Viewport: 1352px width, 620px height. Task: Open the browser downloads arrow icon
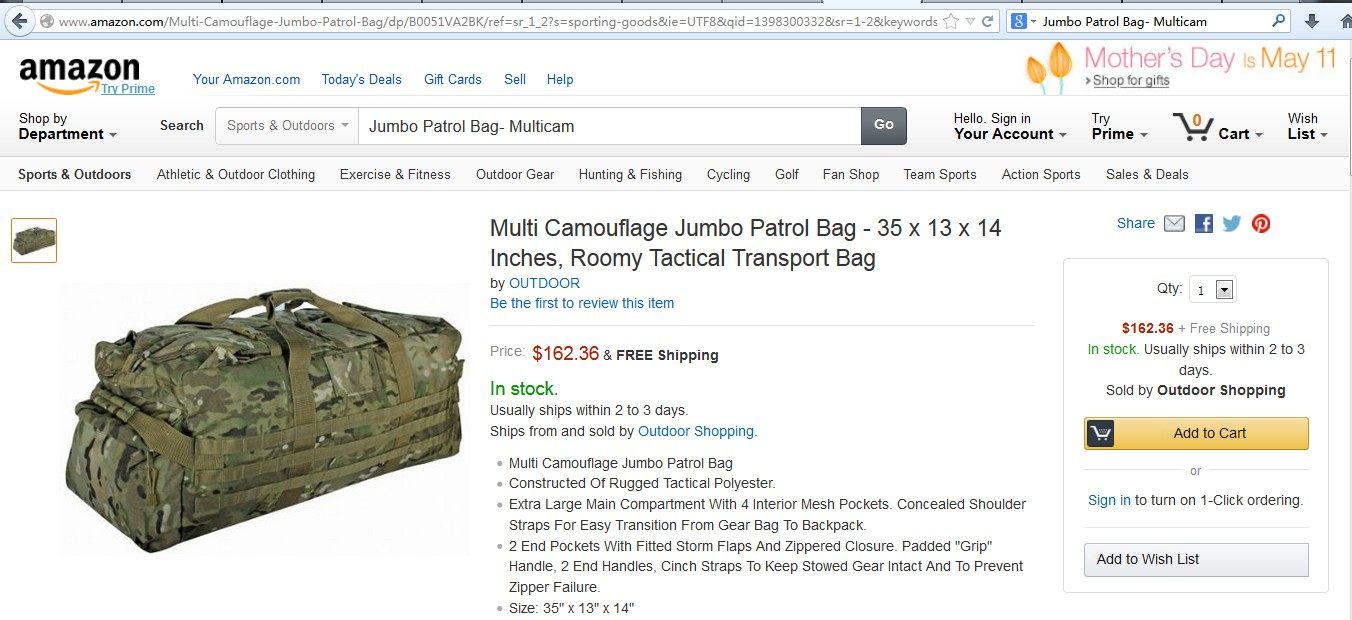point(1312,21)
